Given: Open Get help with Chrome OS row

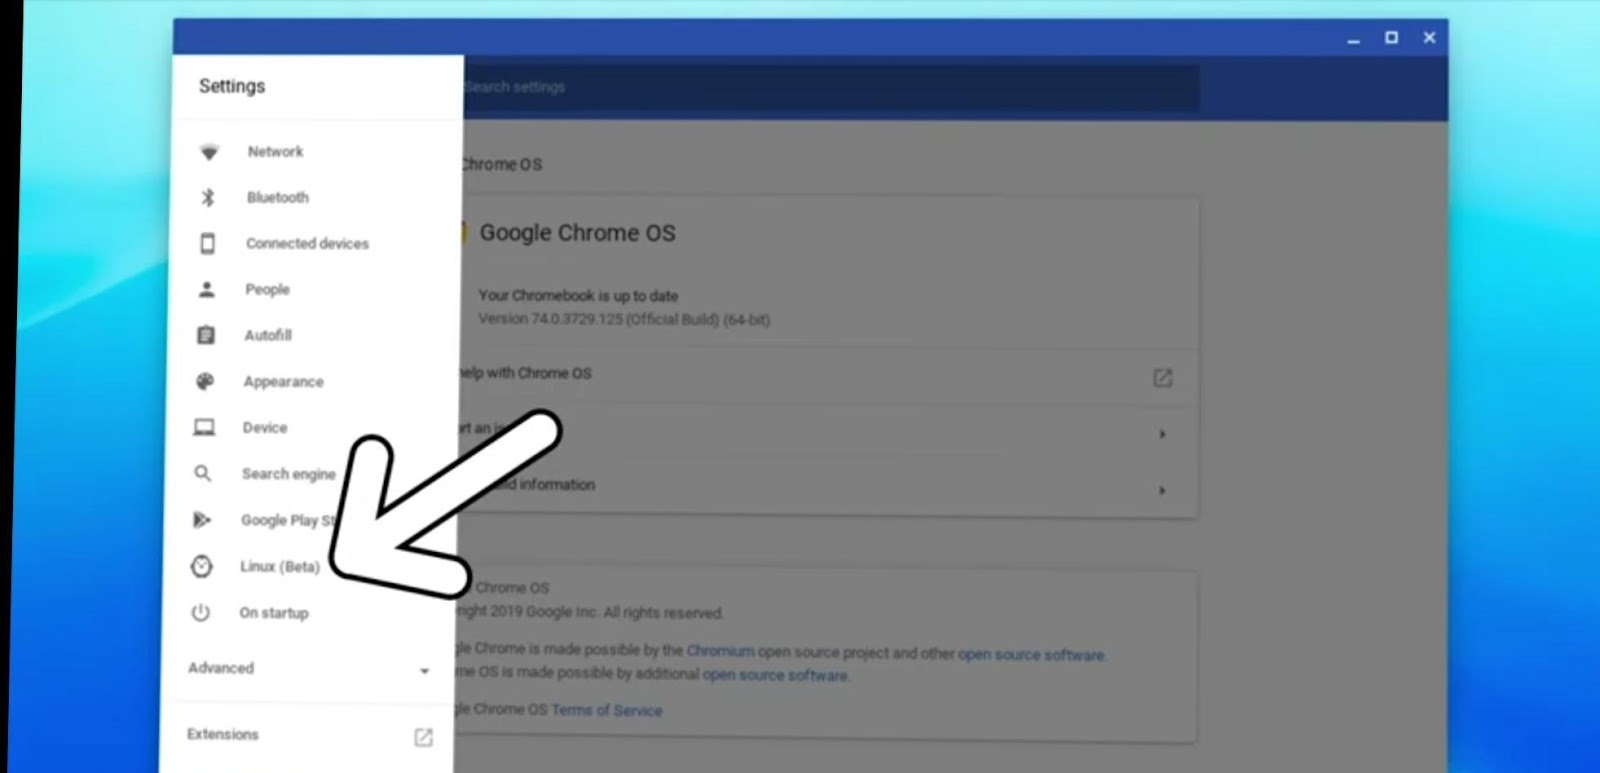Looking at the screenshot, I should pyautogui.click(x=827, y=375).
